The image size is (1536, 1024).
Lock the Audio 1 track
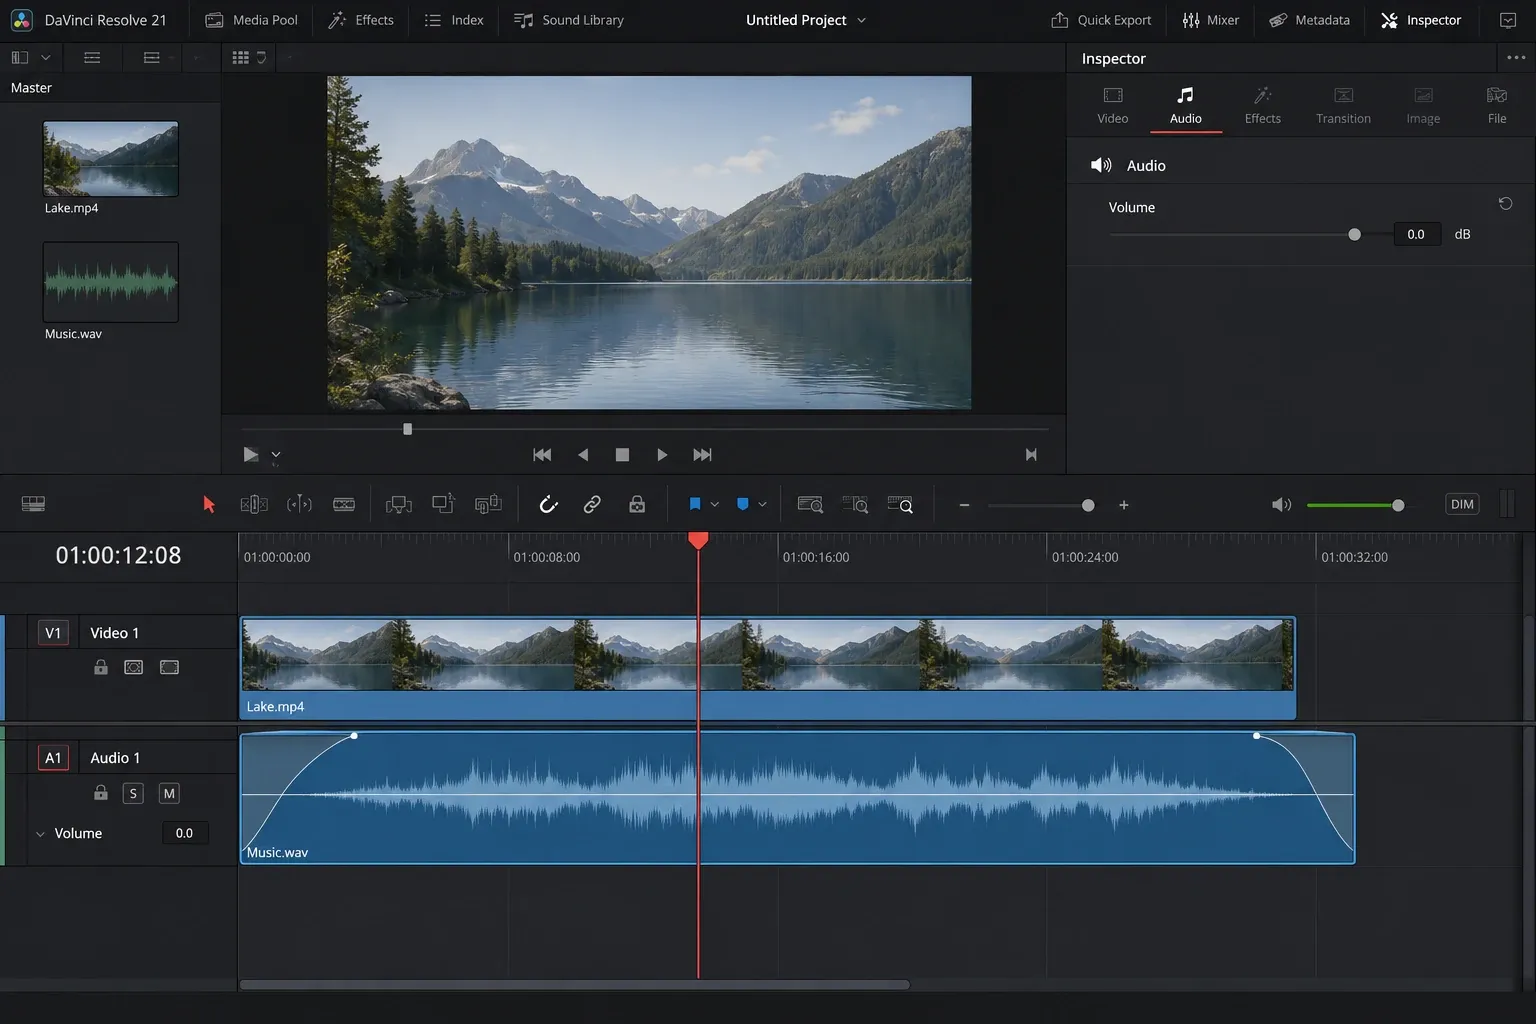coord(101,793)
